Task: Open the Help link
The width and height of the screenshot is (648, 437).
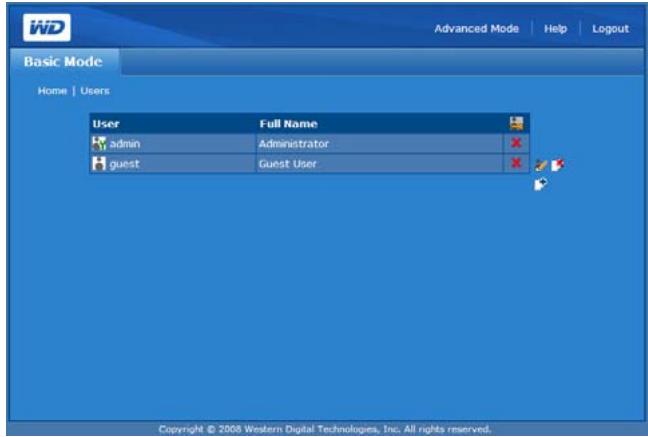Action: [555, 29]
